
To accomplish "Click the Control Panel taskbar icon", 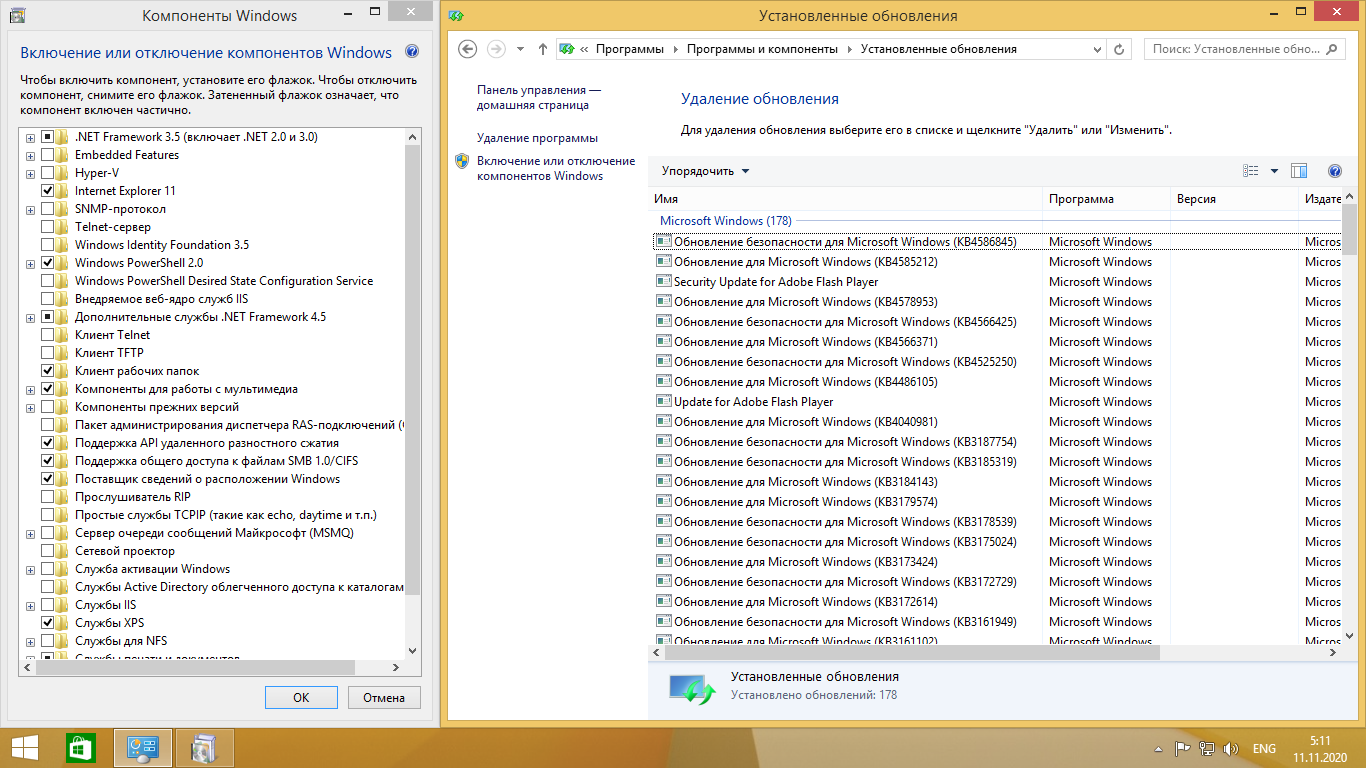I will click(x=142, y=747).
